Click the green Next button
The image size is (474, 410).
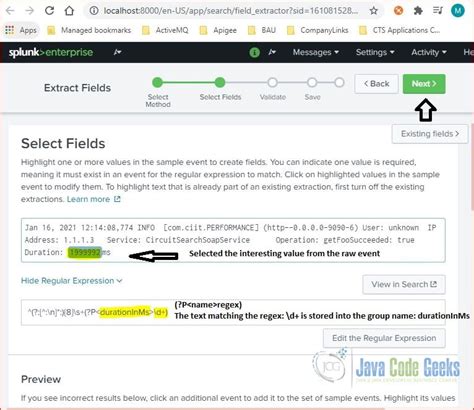click(x=424, y=84)
